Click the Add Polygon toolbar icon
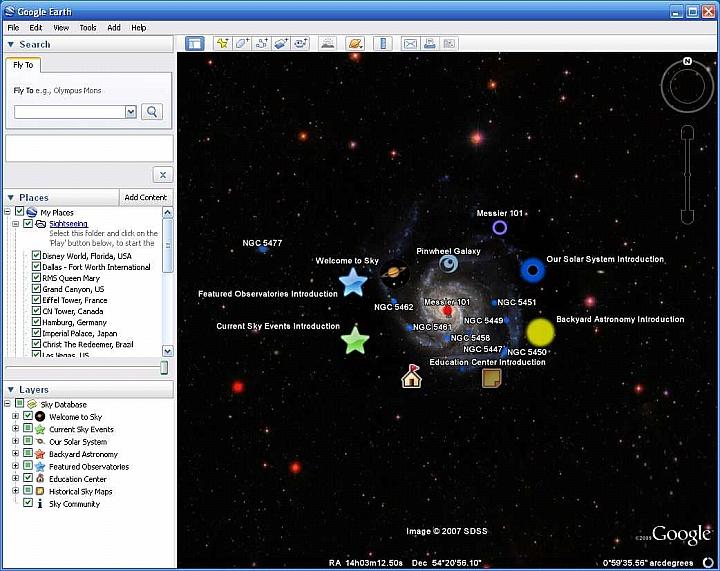The image size is (720, 571). point(242,44)
